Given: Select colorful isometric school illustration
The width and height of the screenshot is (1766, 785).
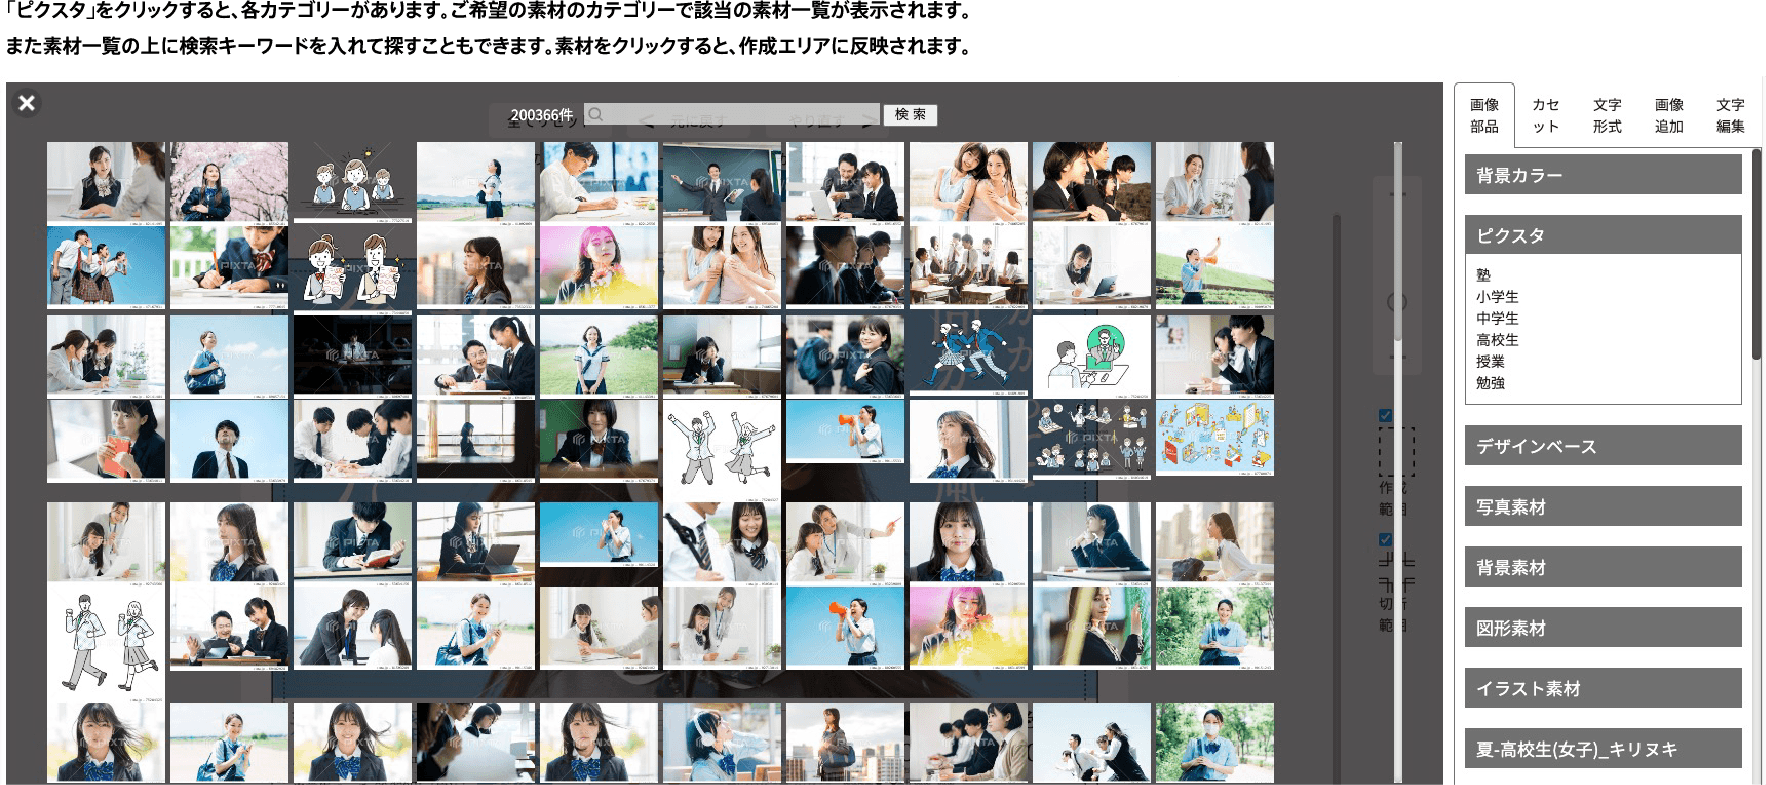Looking at the screenshot, I should tap(1215, 440).
